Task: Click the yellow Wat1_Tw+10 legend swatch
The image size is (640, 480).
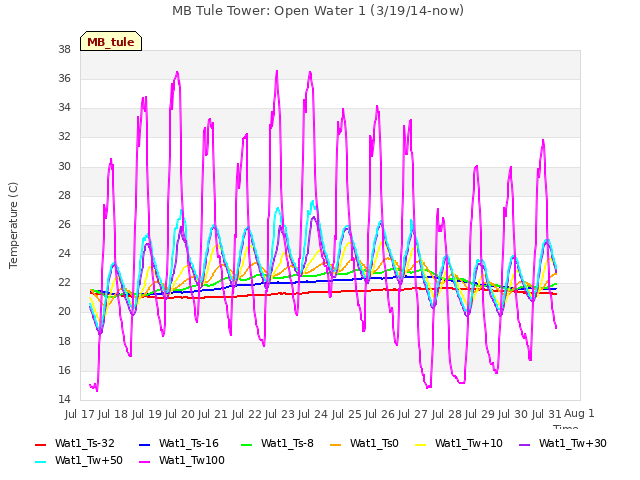Action: pyautogui.click(x=420, y=444)
